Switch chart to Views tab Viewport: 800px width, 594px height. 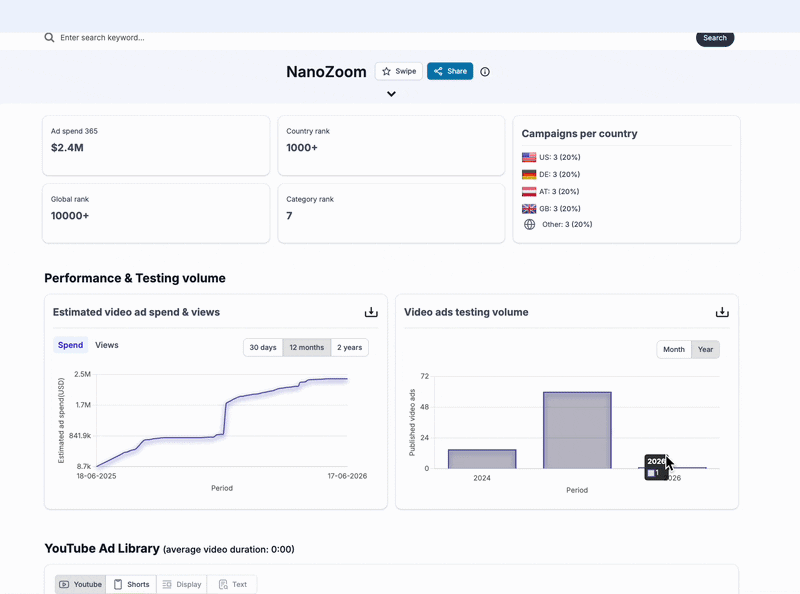coord(107,345)
